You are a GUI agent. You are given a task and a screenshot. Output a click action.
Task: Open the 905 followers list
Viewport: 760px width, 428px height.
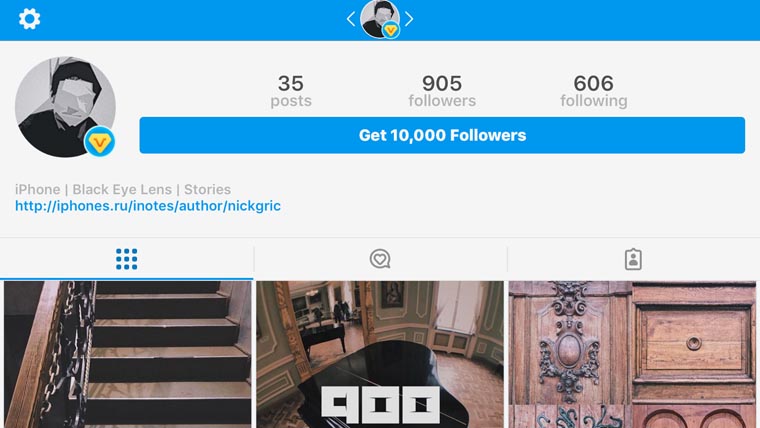pos(442,90)
